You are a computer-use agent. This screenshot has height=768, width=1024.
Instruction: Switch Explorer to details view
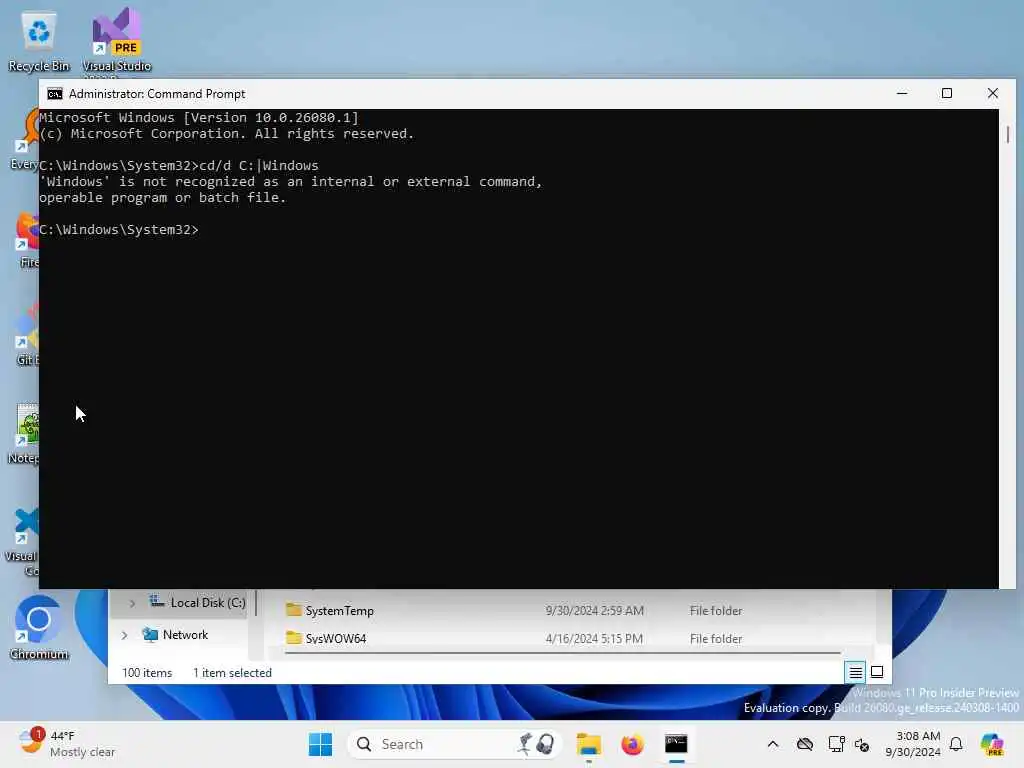[x=856, y=672]
